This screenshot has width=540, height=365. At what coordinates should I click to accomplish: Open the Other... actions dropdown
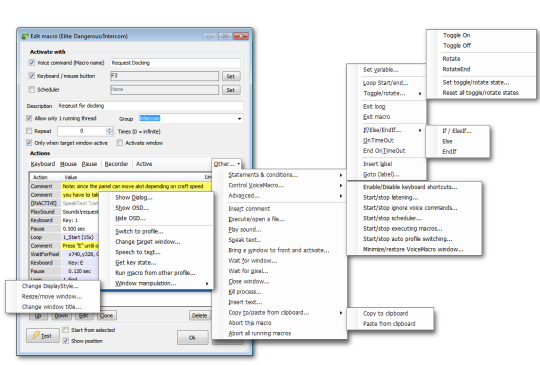(227, 164)
